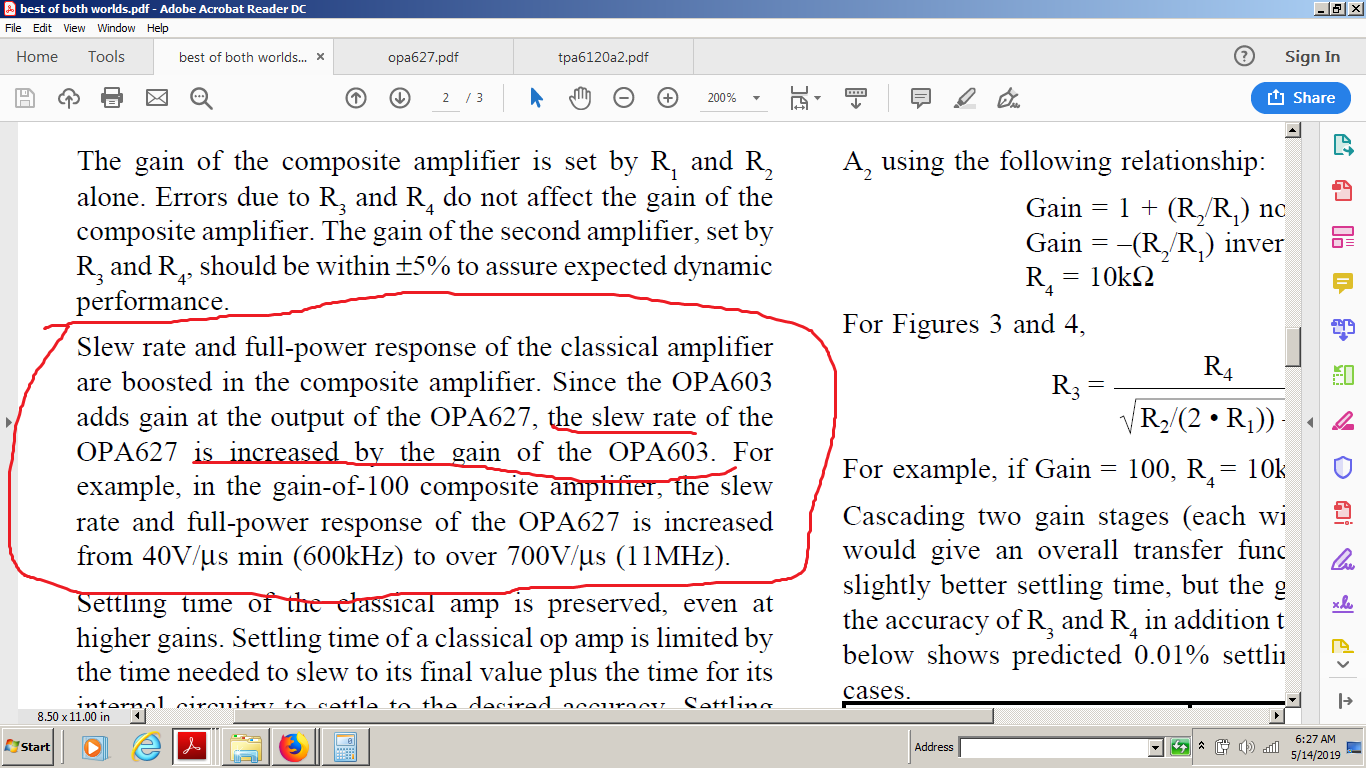The image size is (1366, 768).
Task: Go to the previous page with the up arrow
Action: 356,98
